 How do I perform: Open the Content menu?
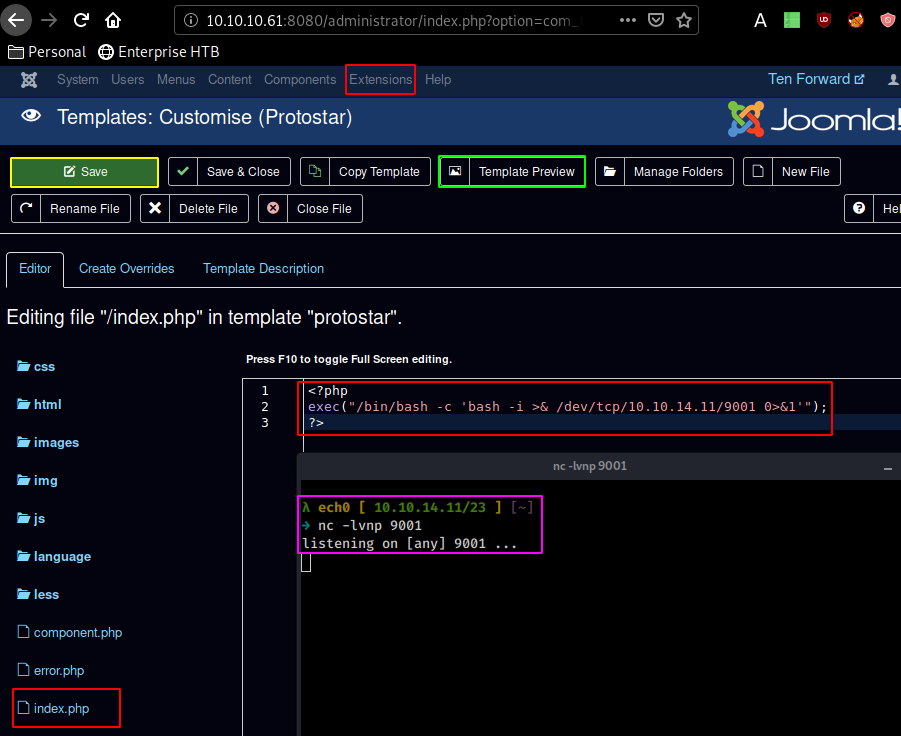tap(230, 80)
